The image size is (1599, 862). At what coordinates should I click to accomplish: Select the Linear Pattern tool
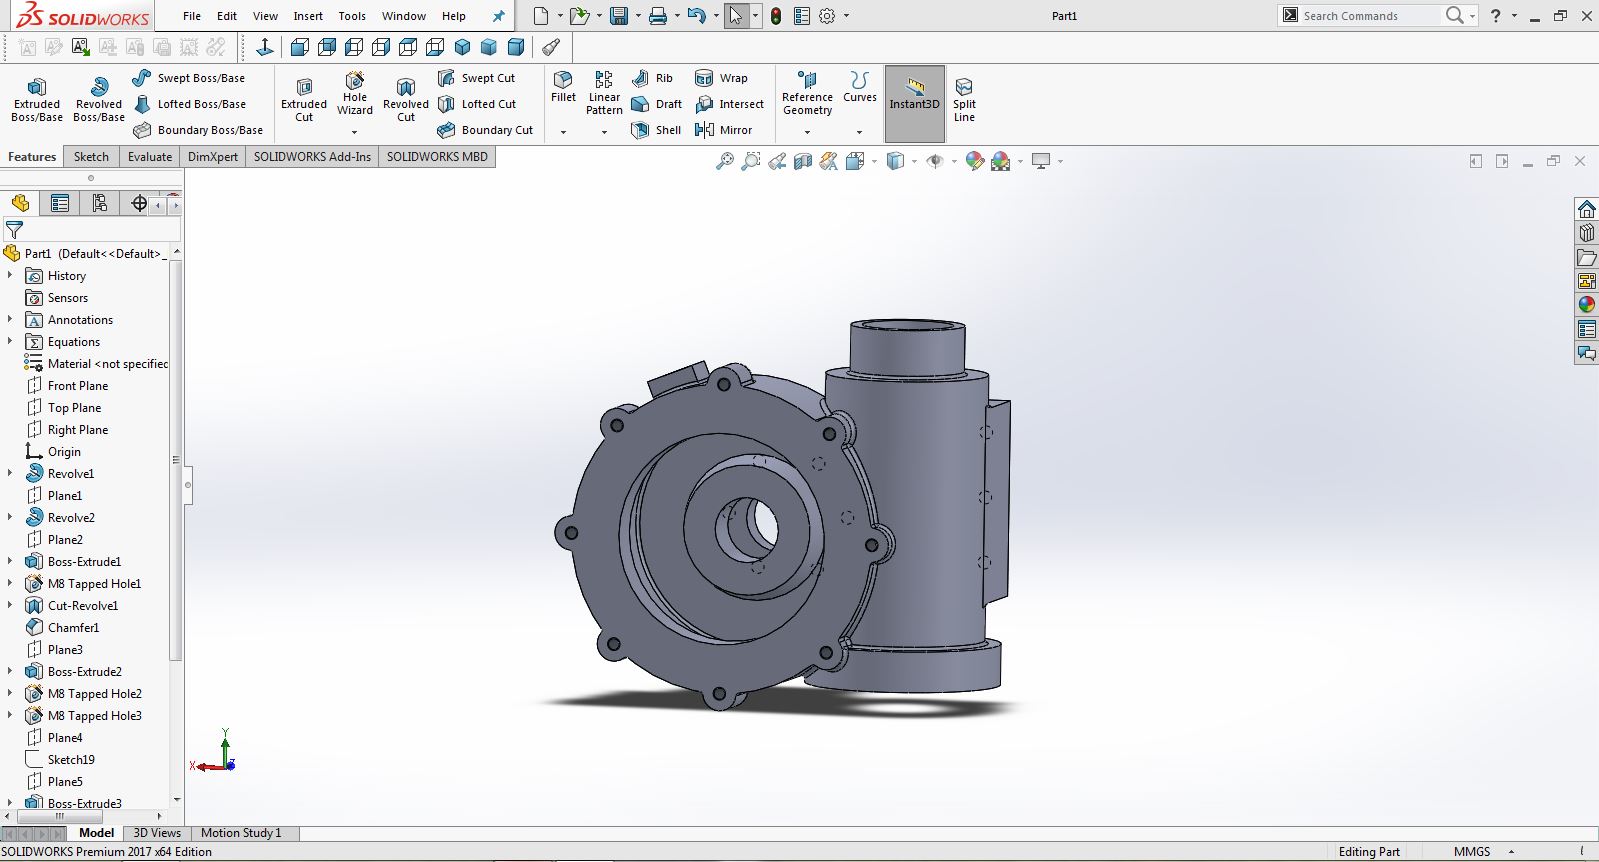604,94
